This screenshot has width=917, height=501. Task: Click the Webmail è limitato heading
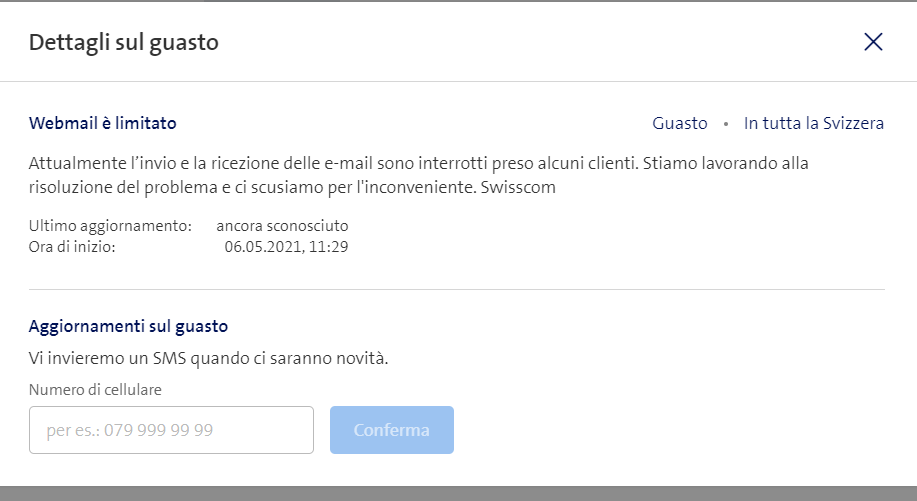coord(103,123)
